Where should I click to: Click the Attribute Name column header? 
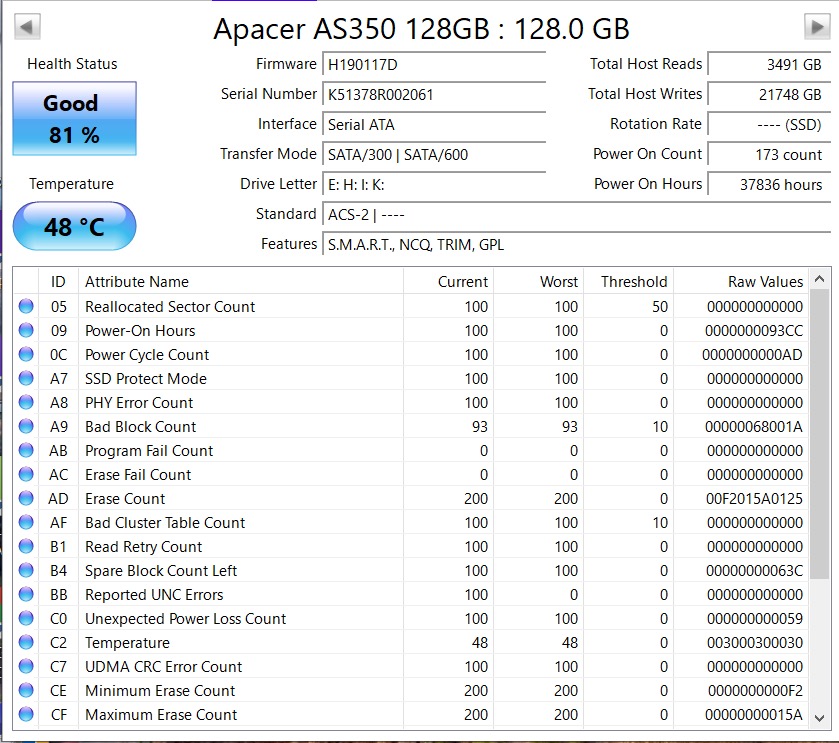point(241,281)
